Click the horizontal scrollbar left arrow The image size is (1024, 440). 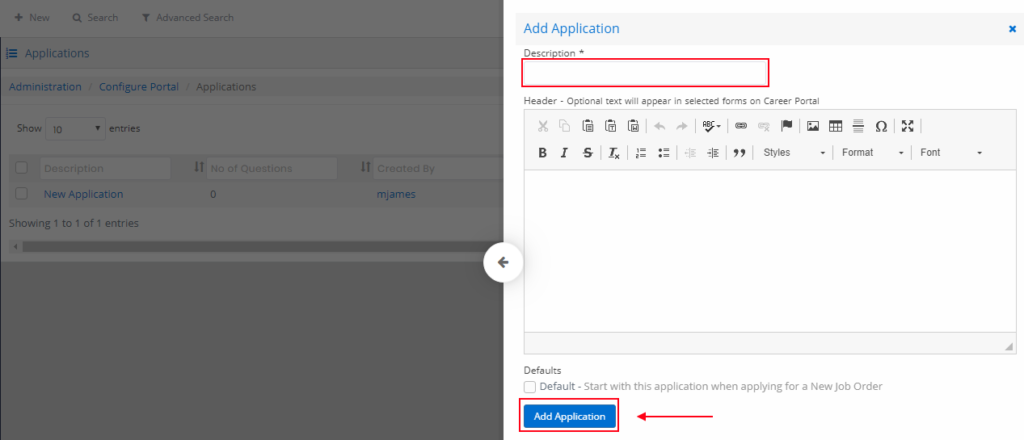16,247
